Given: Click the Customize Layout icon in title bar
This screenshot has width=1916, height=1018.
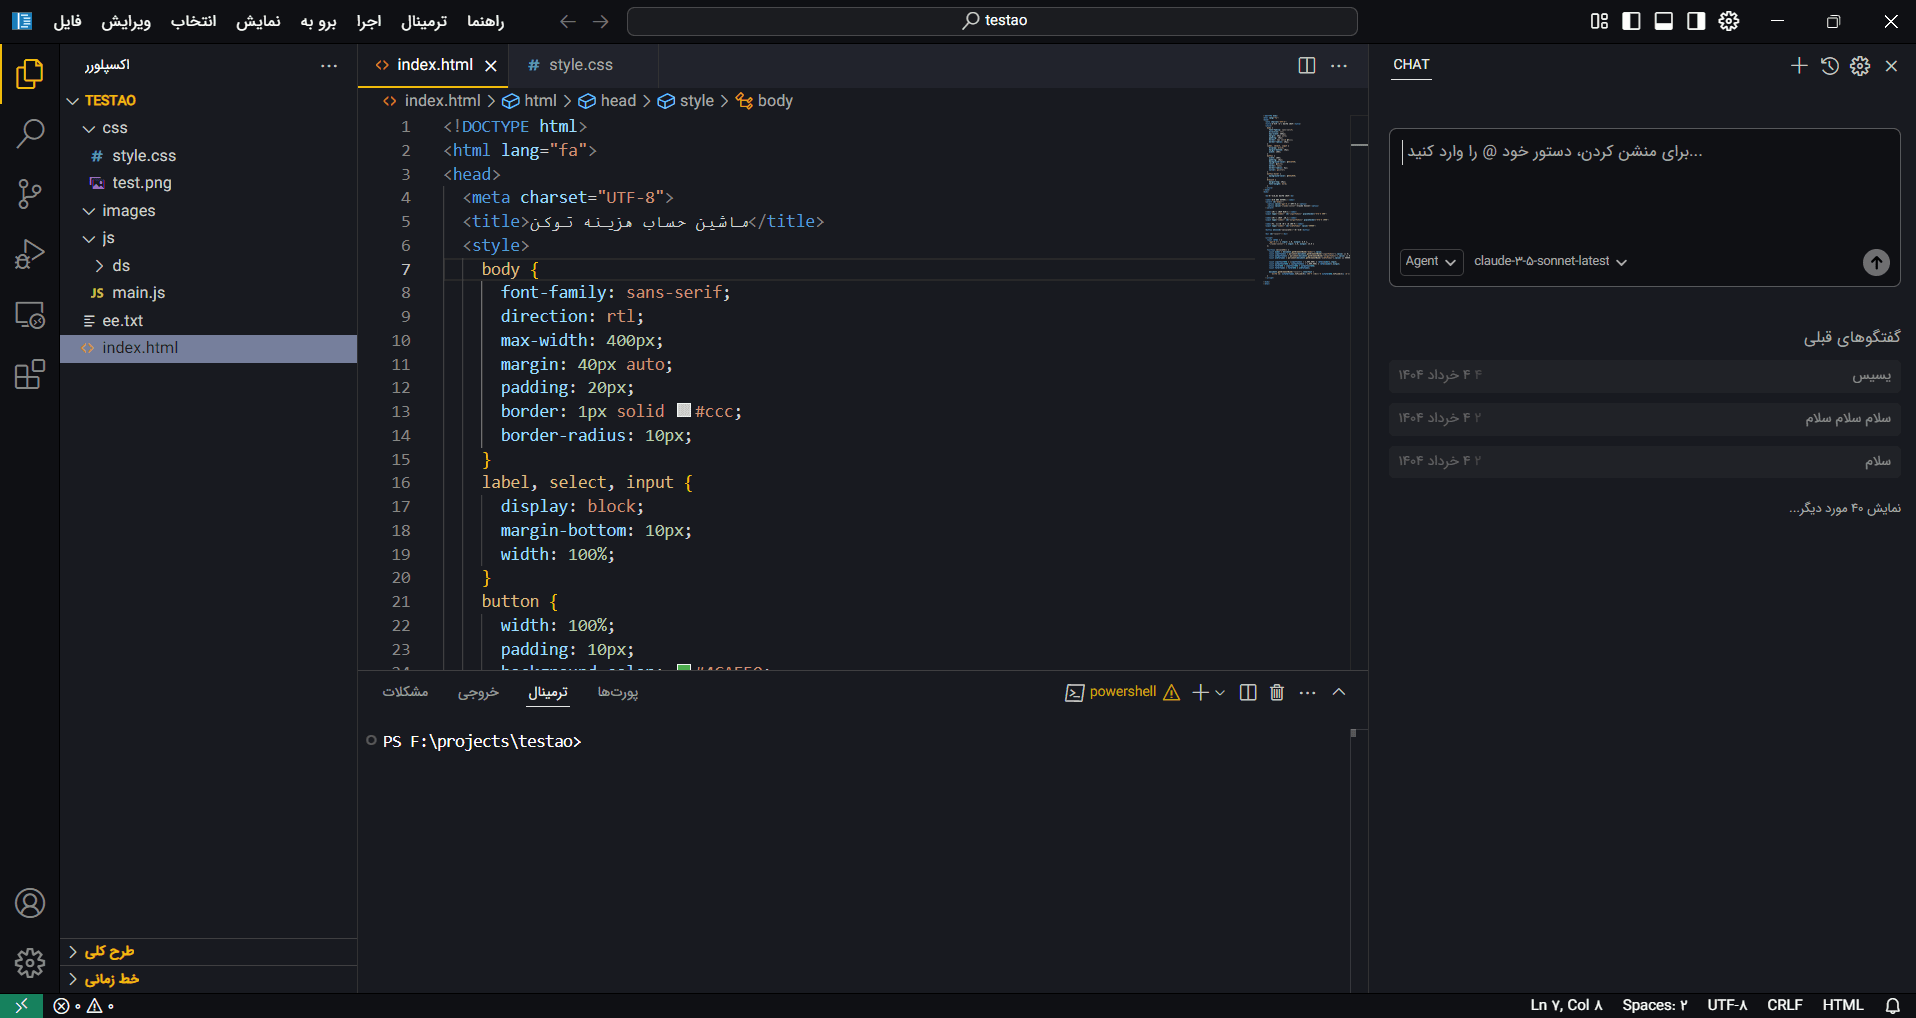Looking at the screenshot, I should (x=1599, y=21).
